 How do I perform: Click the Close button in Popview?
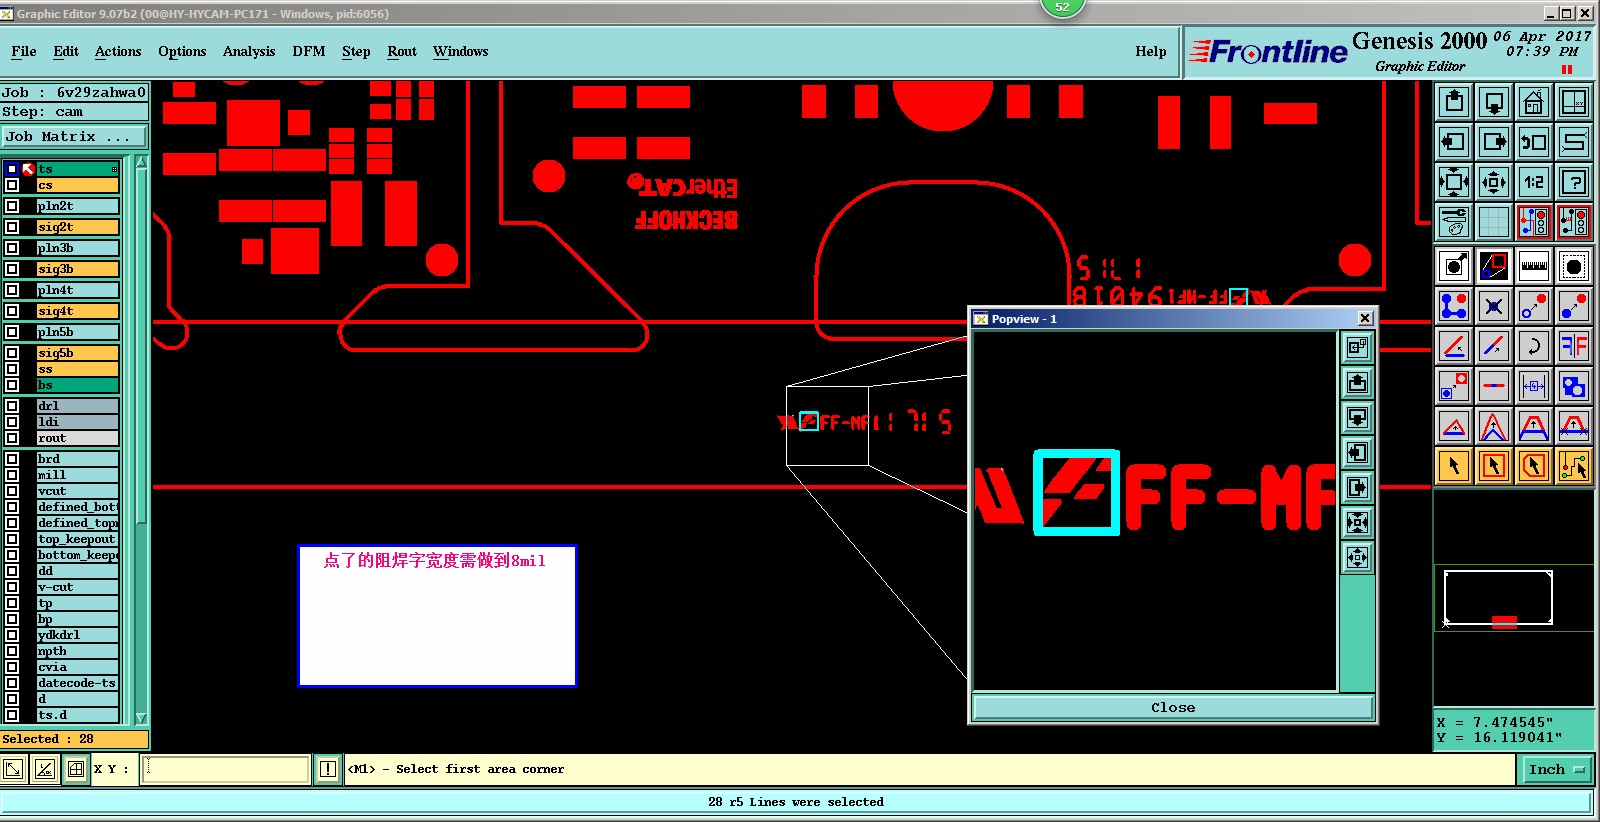pyautogui.click(x=1173, y=707)
